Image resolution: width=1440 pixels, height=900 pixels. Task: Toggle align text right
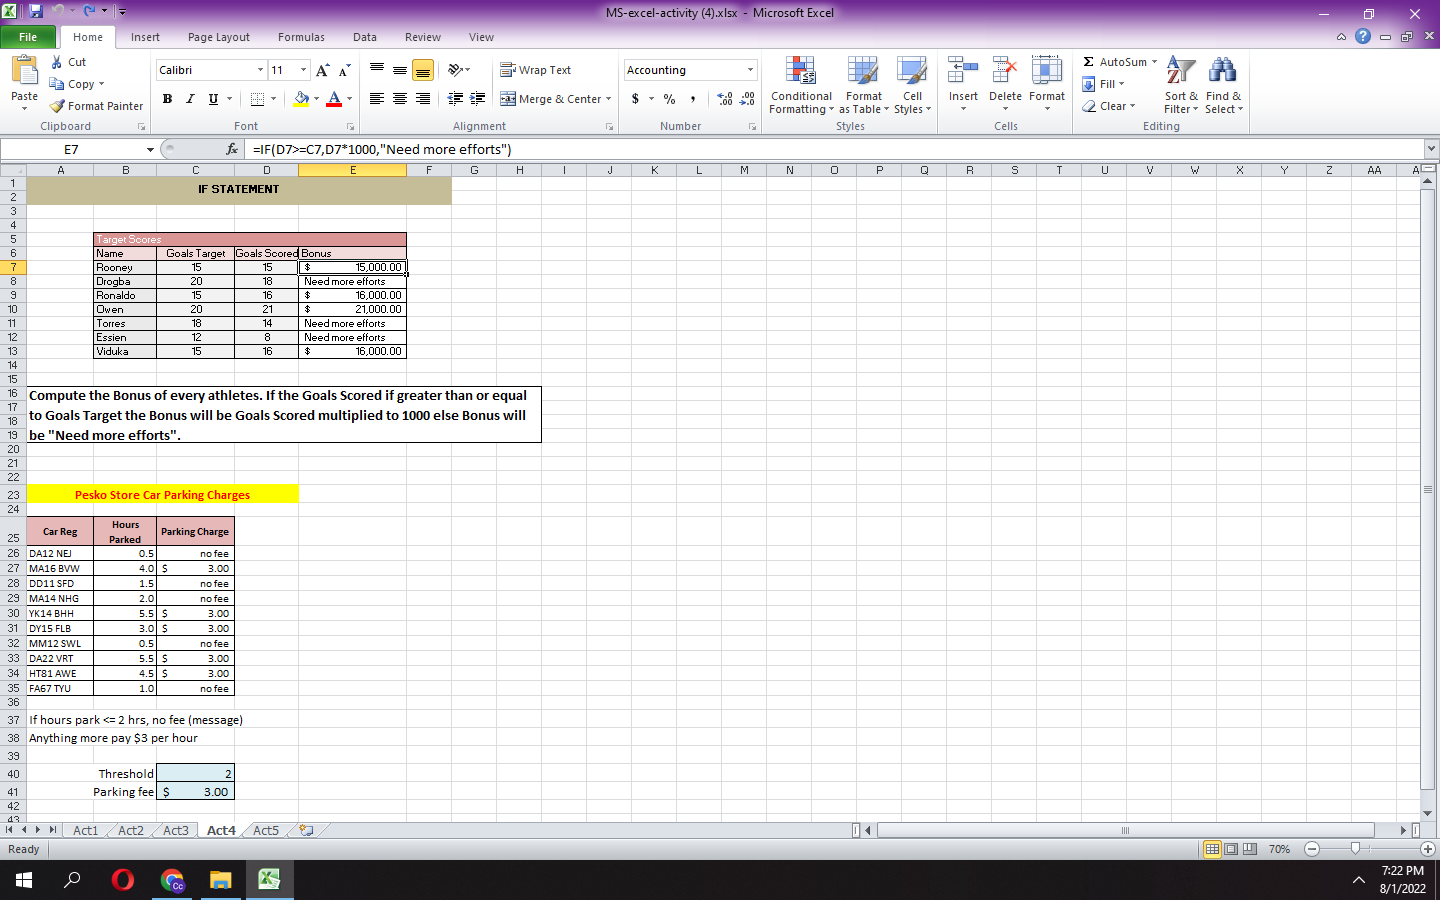pyautogui.click(x=422, y=99)
